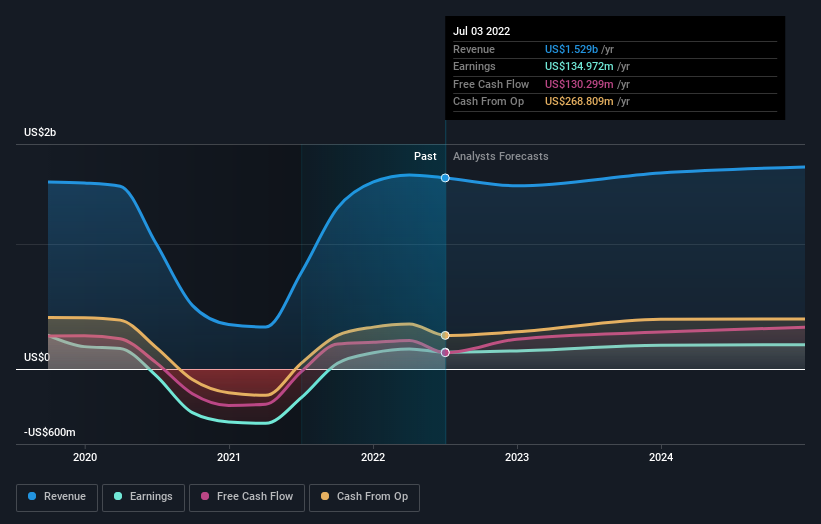Click the US$134.972m earnings value
Viewport: 821px width, 524px height.
click(x=579, y=66)
